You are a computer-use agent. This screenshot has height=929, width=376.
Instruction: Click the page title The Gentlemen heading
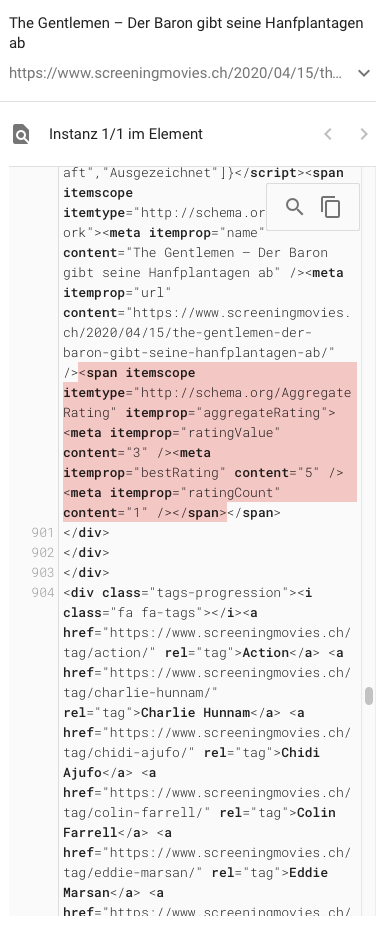pyautogui.click(x=186, y=33)
